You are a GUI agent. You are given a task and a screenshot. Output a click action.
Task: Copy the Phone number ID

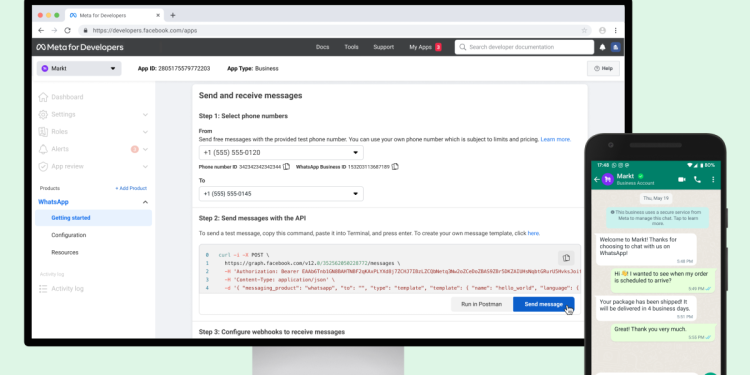(x=286, y=166)
